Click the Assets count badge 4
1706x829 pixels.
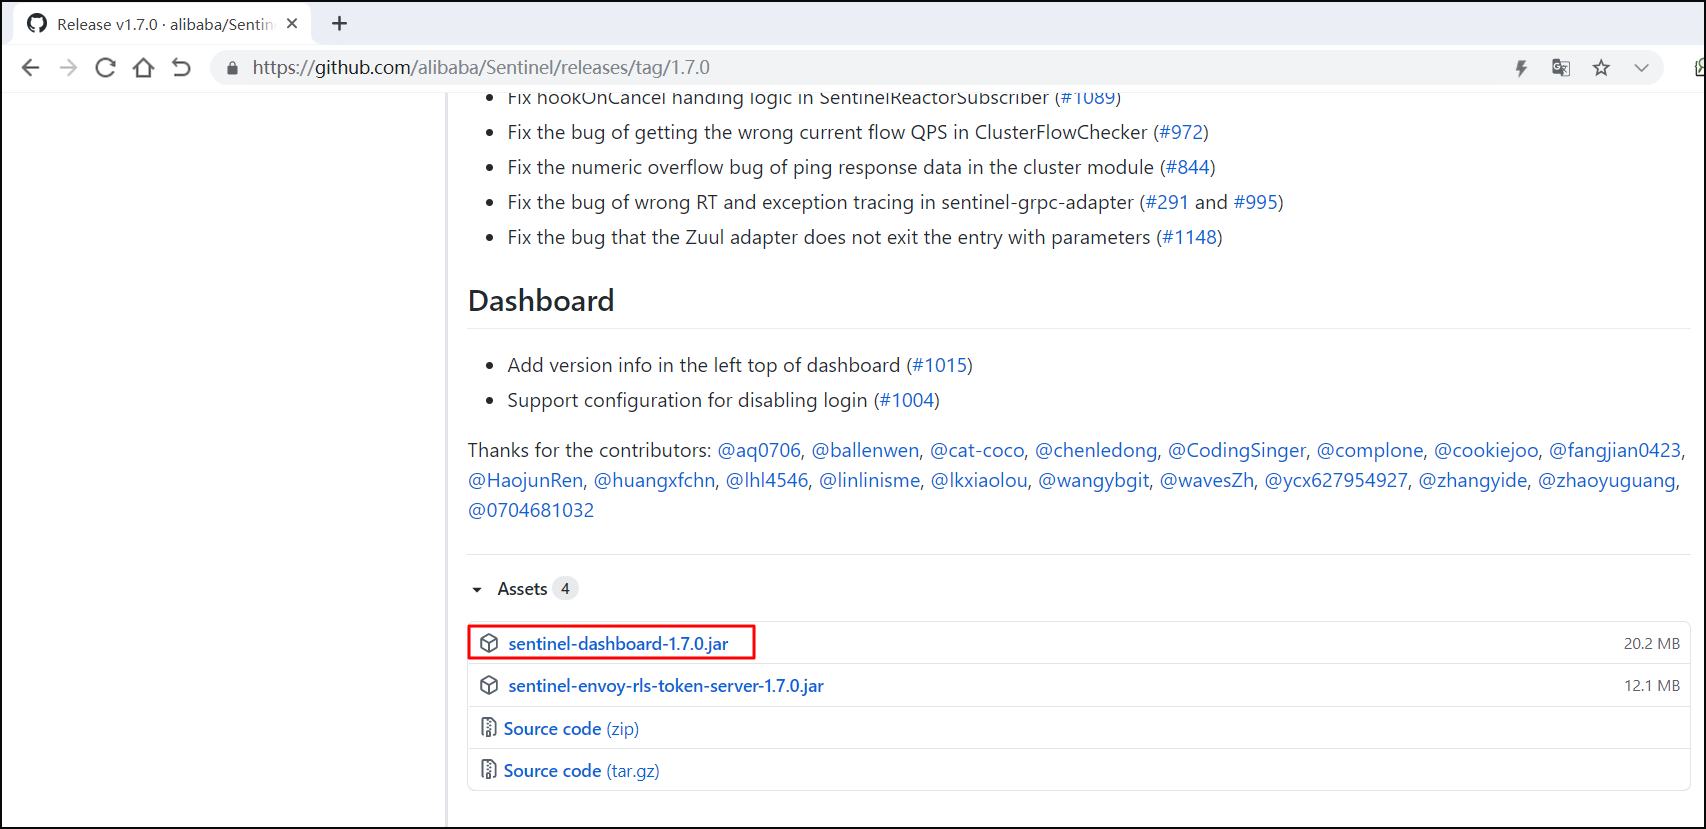(565, 589)
